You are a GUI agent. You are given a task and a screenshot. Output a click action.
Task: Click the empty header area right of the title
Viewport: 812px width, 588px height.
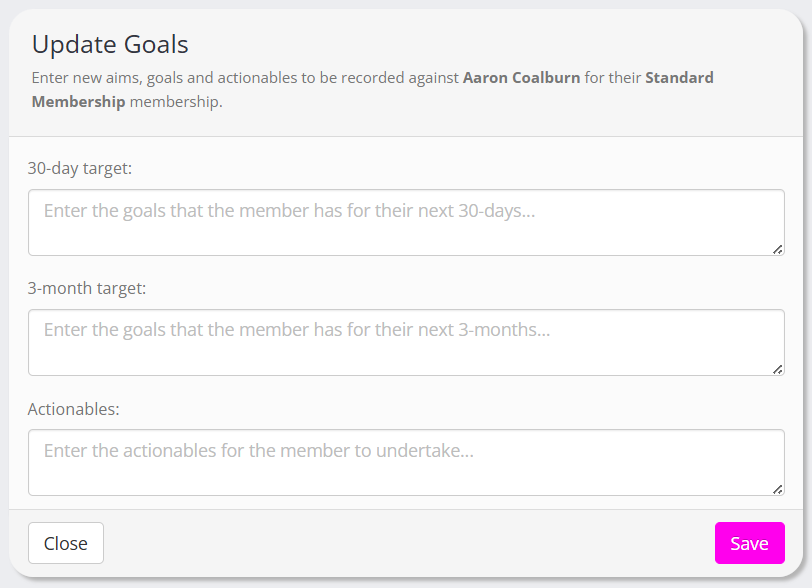click(500, 44)
